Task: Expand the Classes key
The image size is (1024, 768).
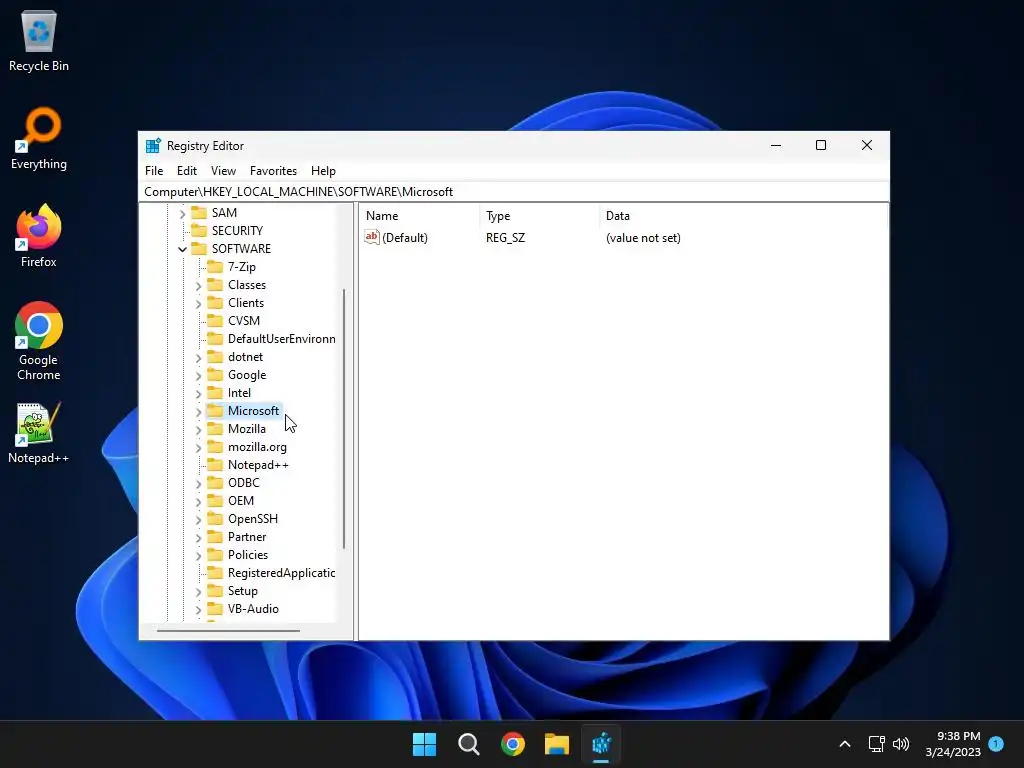Action: 198,285
